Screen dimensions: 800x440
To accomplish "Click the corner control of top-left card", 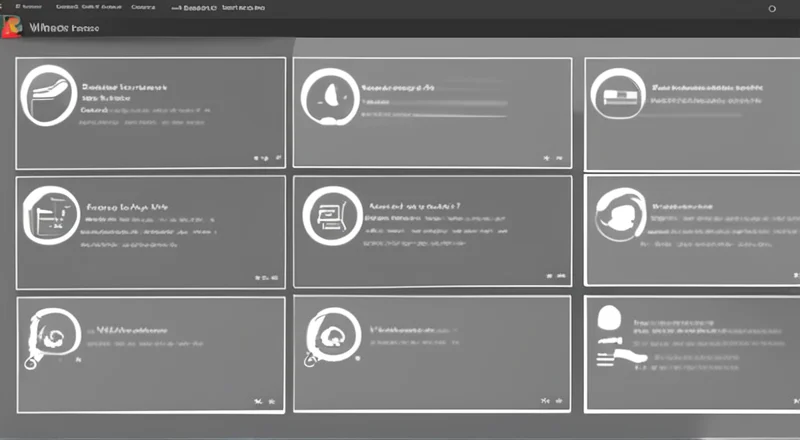I will point(262,157).
